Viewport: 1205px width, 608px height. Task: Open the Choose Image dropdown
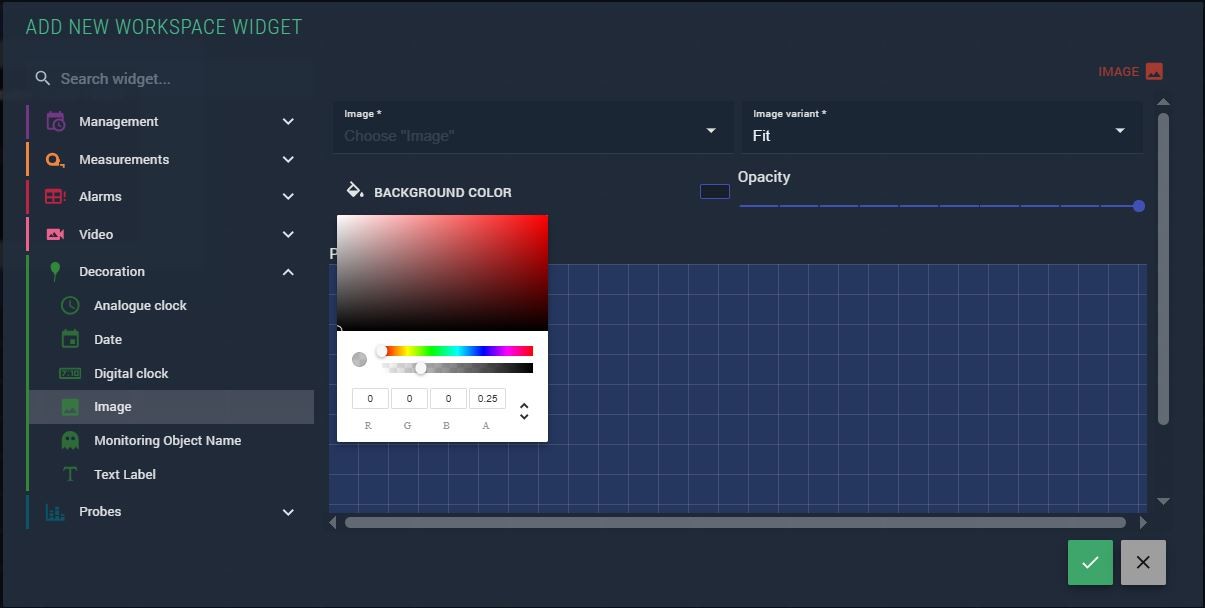(x=710, y=131)
